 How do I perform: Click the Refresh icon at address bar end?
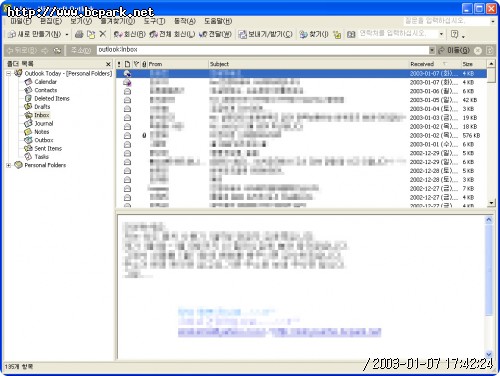click(490, 50)
